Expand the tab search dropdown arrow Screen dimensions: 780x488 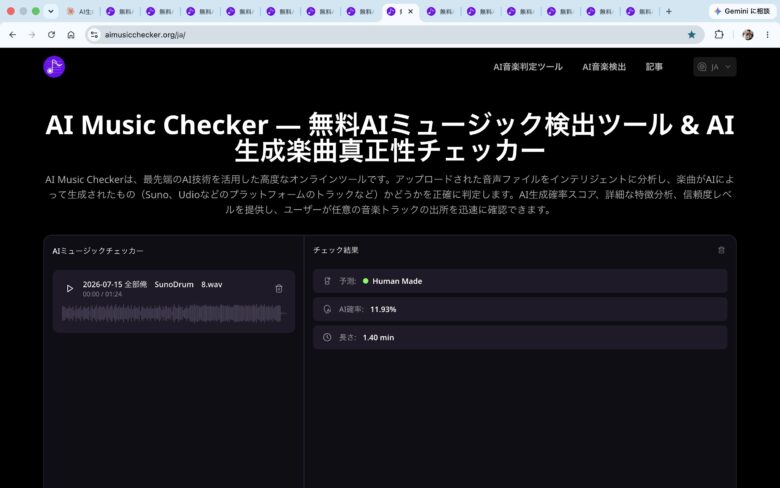point(50,11)
